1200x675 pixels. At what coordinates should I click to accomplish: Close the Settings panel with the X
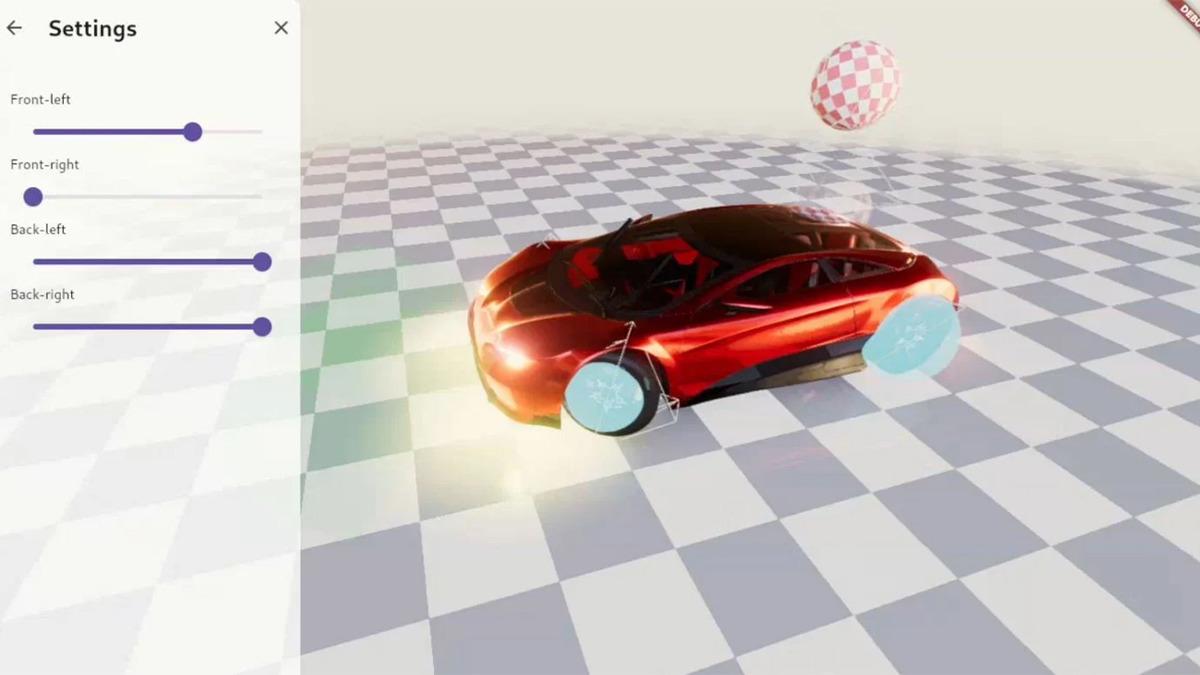click(x=281, y=28)
